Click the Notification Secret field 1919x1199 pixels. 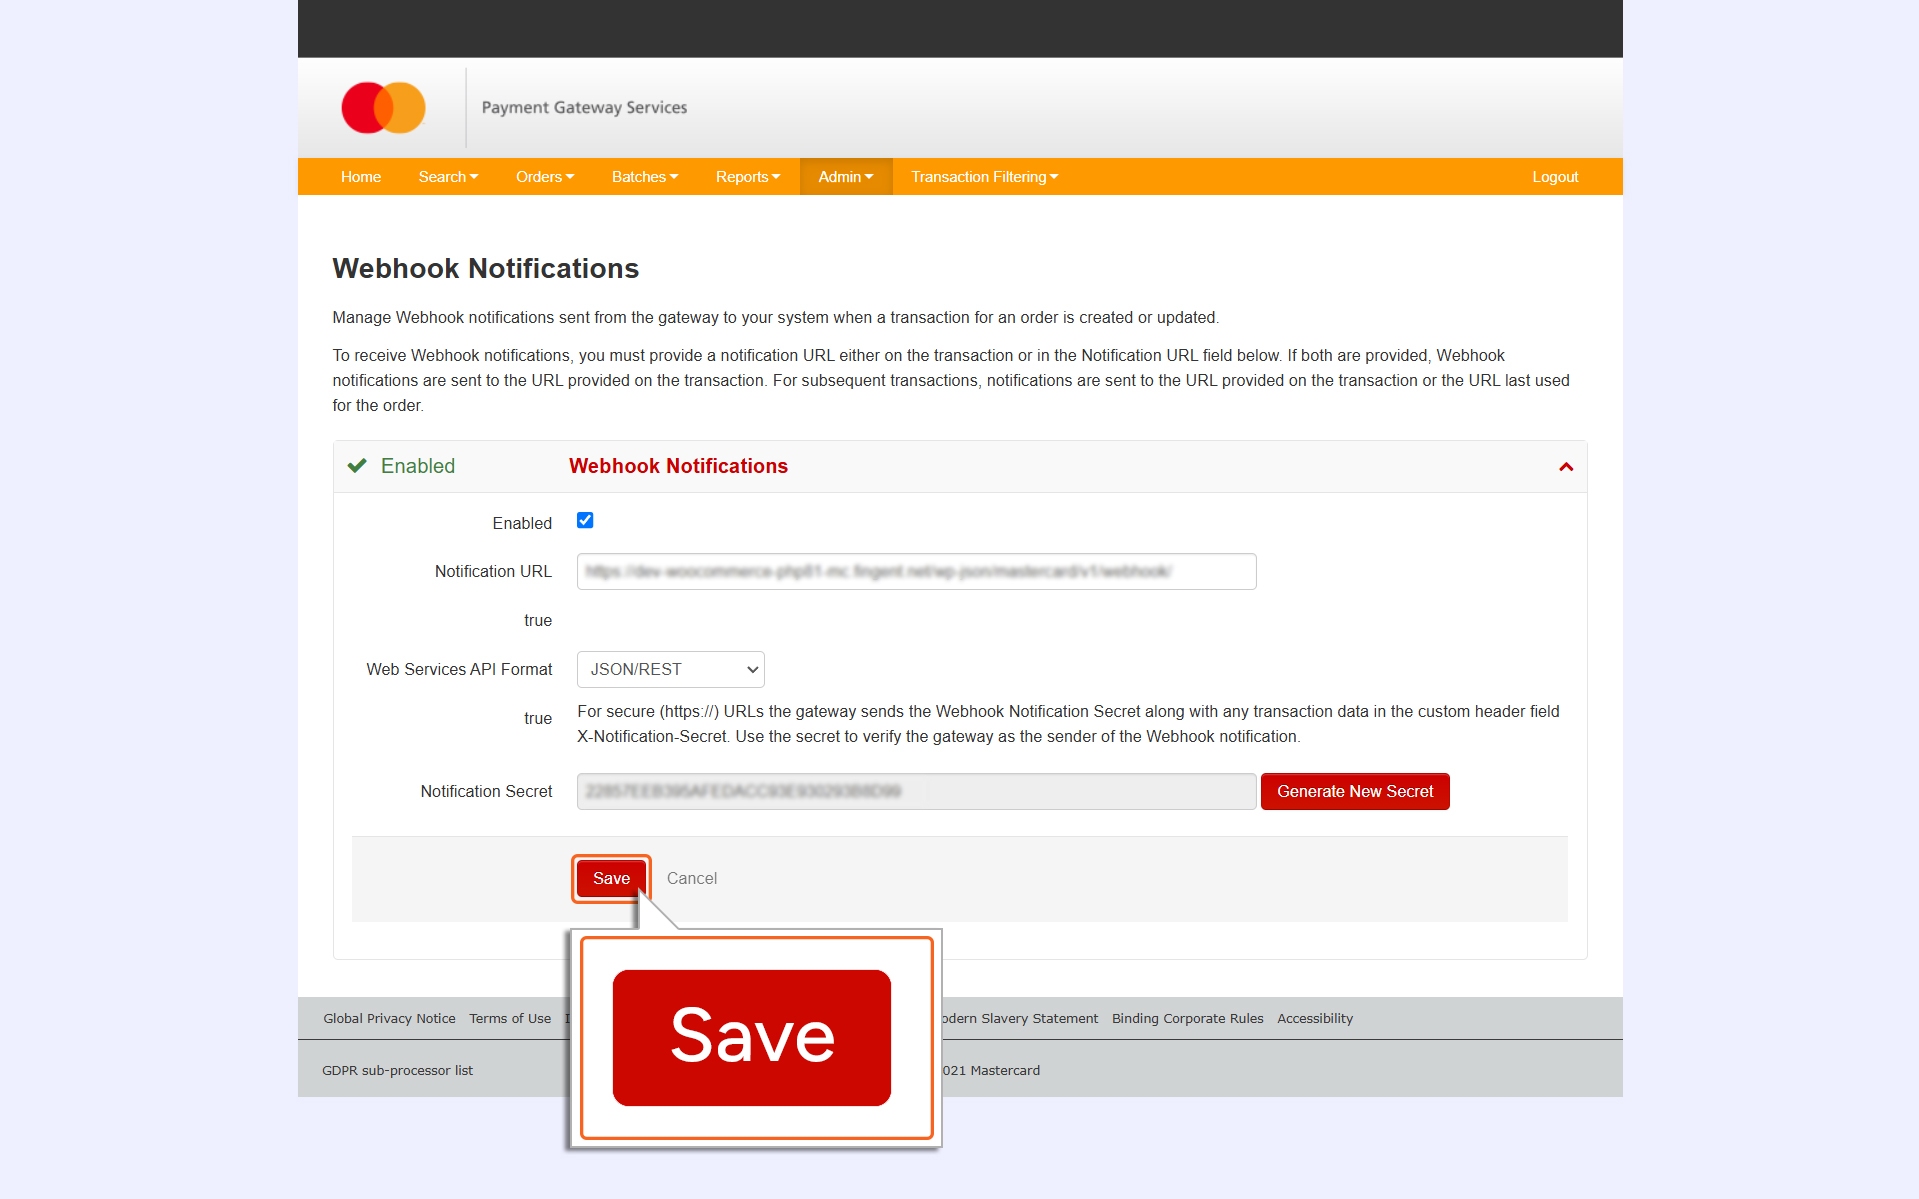(917, 792)
